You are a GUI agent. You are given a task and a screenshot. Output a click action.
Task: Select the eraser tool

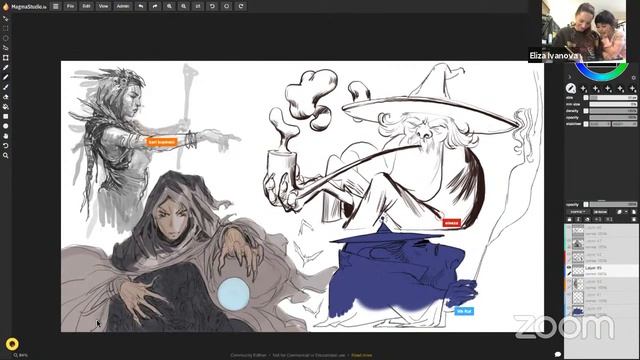(5, 97)
